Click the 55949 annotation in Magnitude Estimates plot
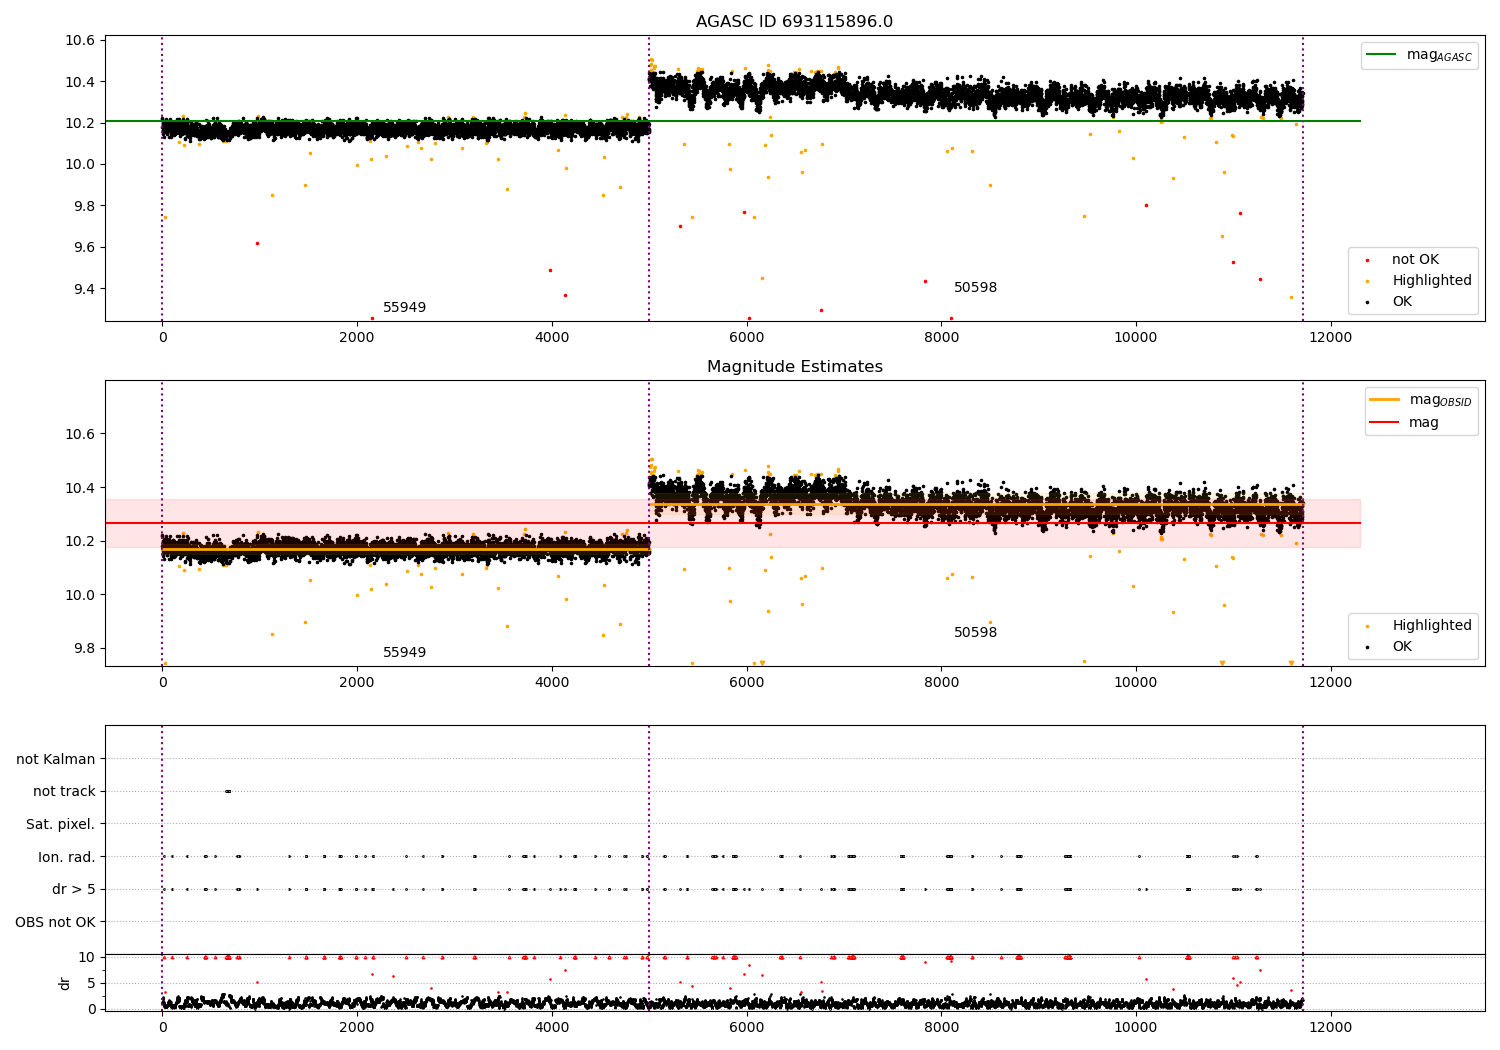 [404, 653]
